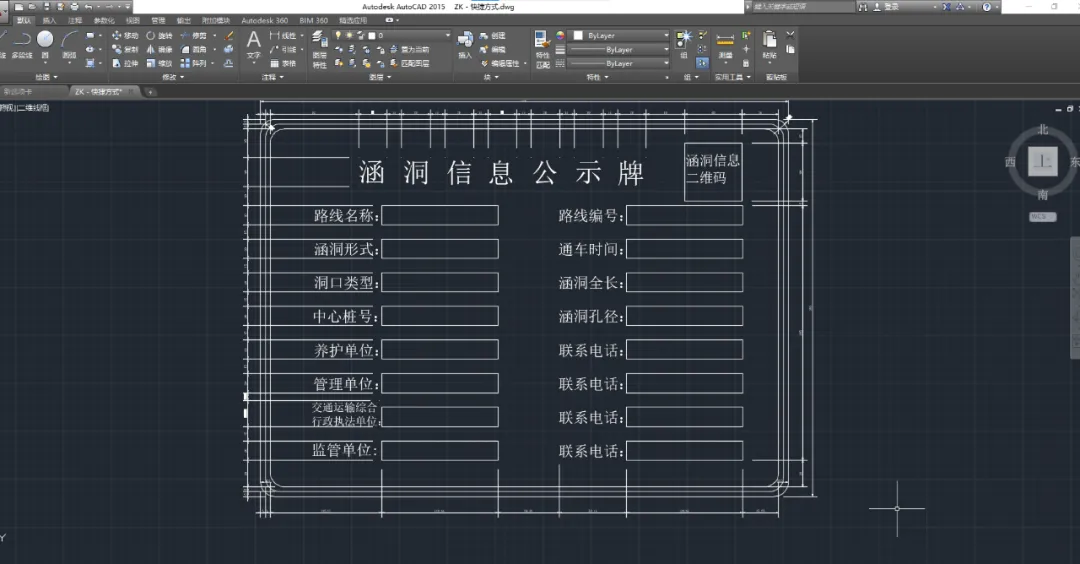The image size is (1080, 564).
Task: Expand the Properties (特性) panel
Action: [597, 77]
